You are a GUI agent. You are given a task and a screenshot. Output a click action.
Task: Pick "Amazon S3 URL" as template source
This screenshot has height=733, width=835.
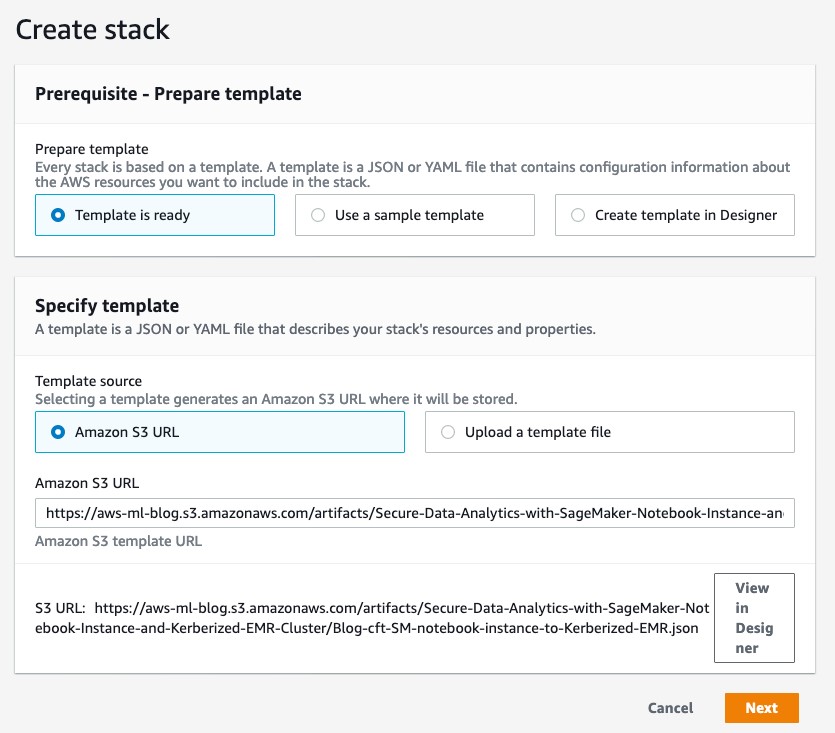click(219, 431)
